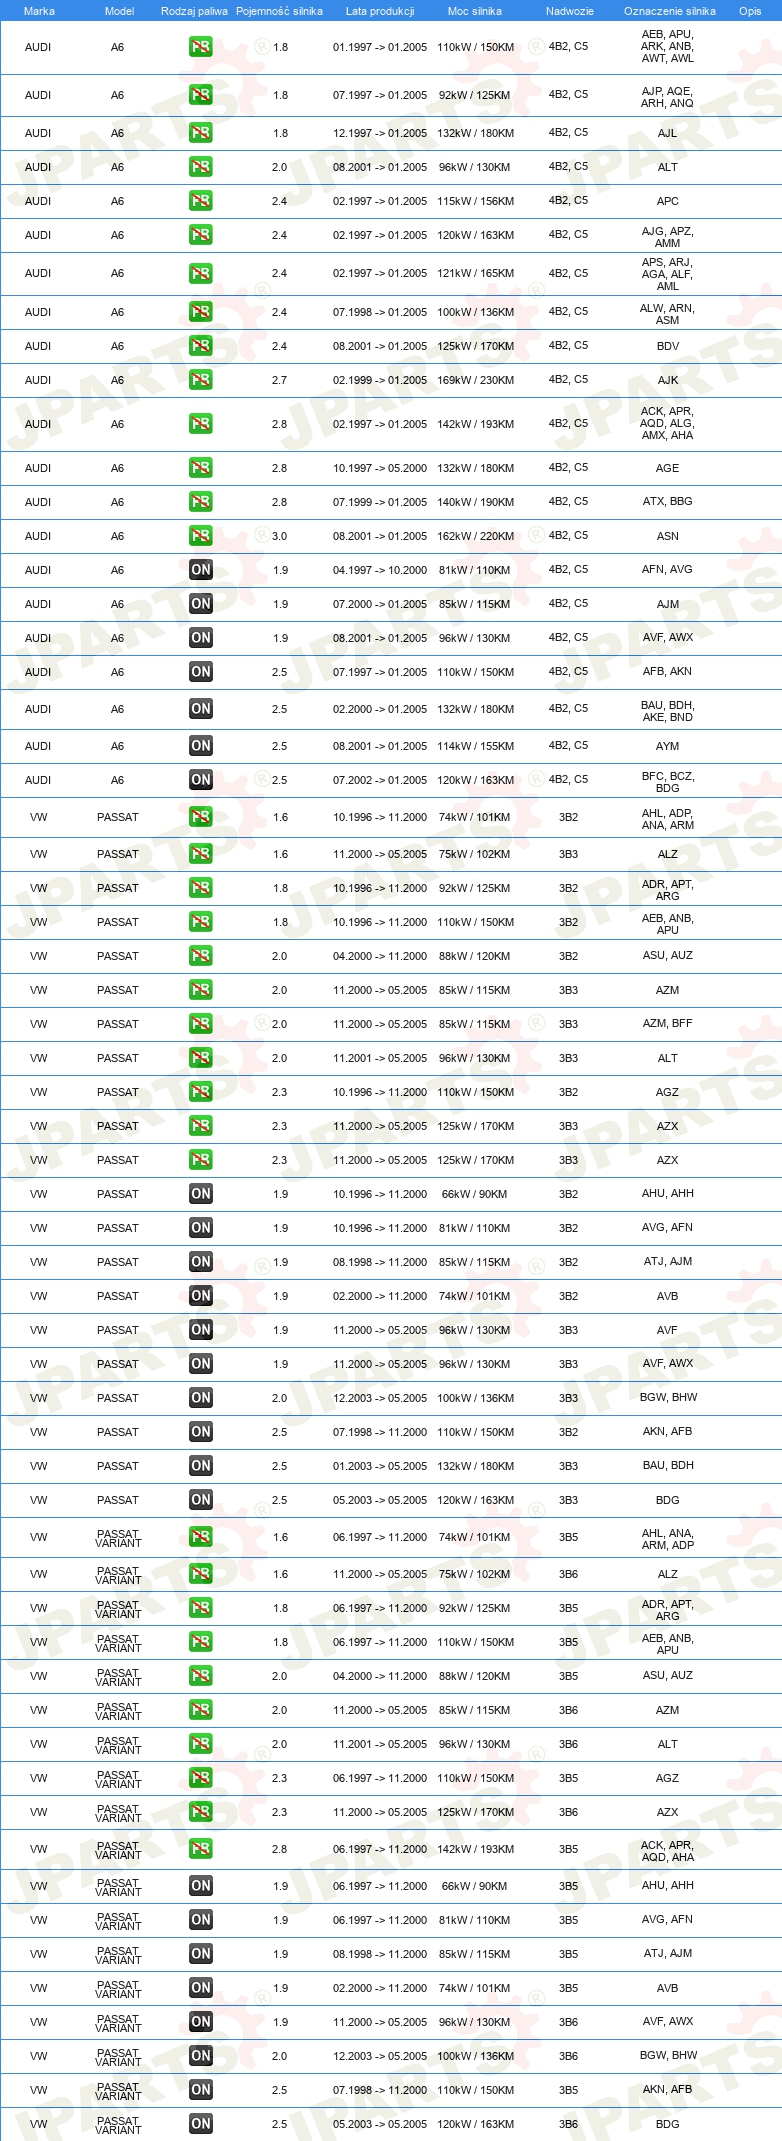Click the petrol icon for AJG, APZ, AMM
This screenshot has height=2141, width=782.
pos(201,235)
